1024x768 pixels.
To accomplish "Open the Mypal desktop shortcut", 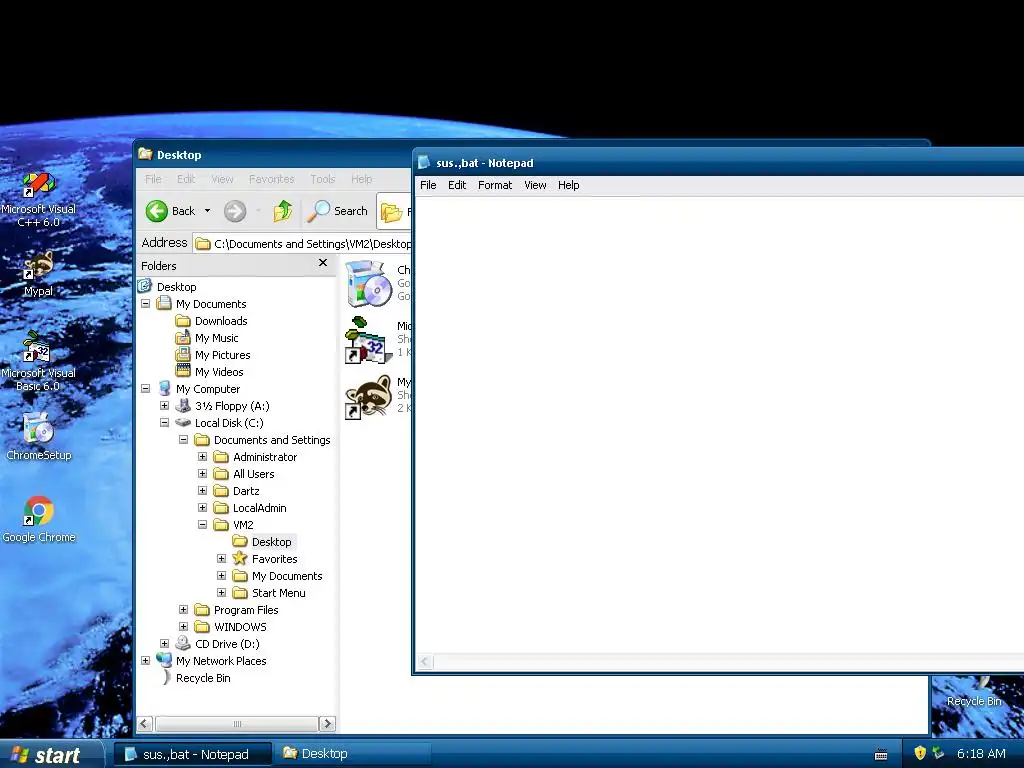I will 39,274.
